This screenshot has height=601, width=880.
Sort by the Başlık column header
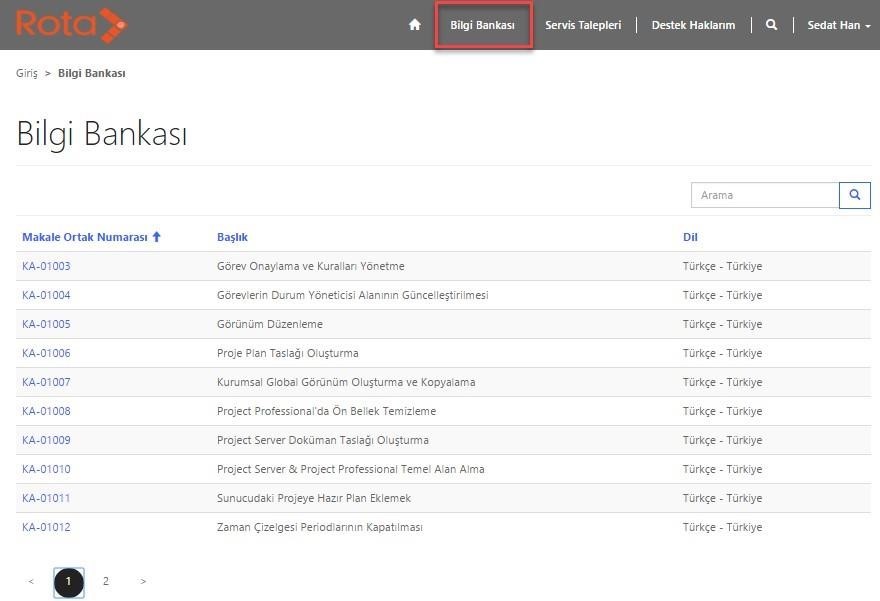click(232, 237)
